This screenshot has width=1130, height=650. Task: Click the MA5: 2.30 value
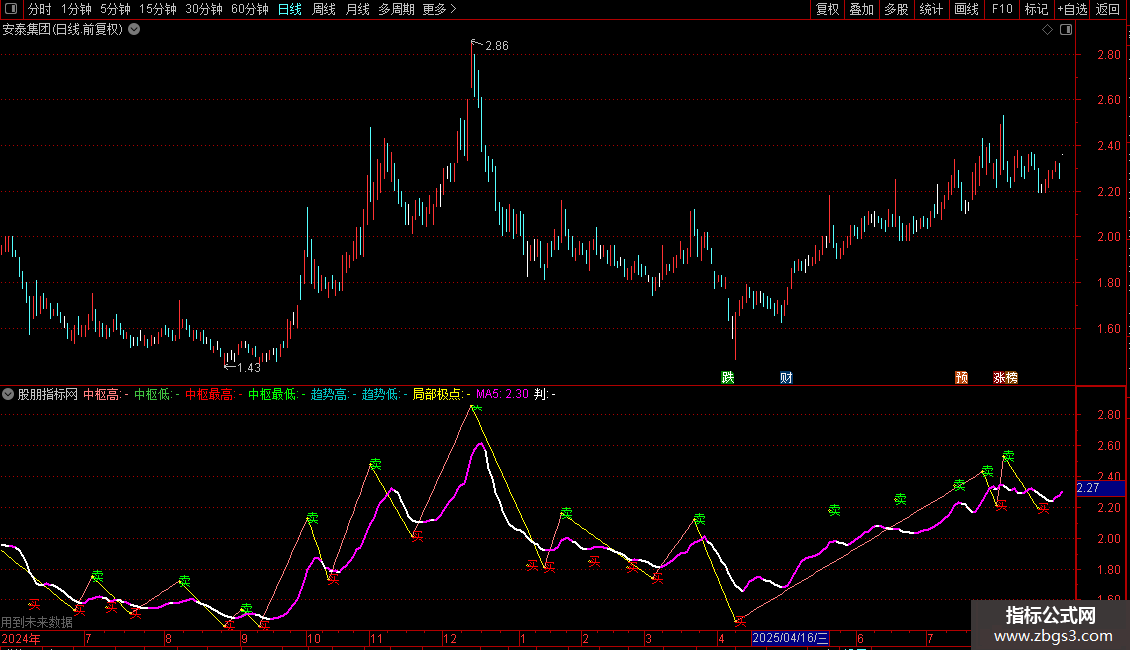pyautogui.click(x=502, y=394)
